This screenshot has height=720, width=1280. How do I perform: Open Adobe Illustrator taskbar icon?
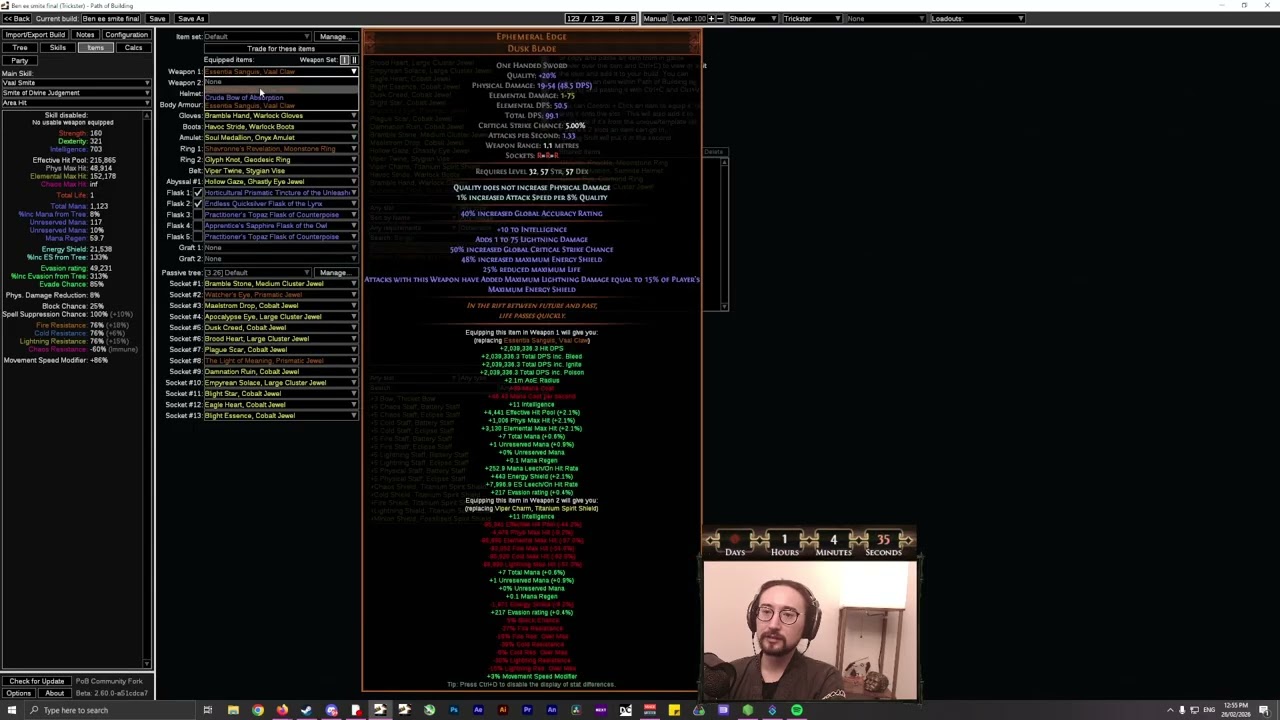[x=502, y=710]
